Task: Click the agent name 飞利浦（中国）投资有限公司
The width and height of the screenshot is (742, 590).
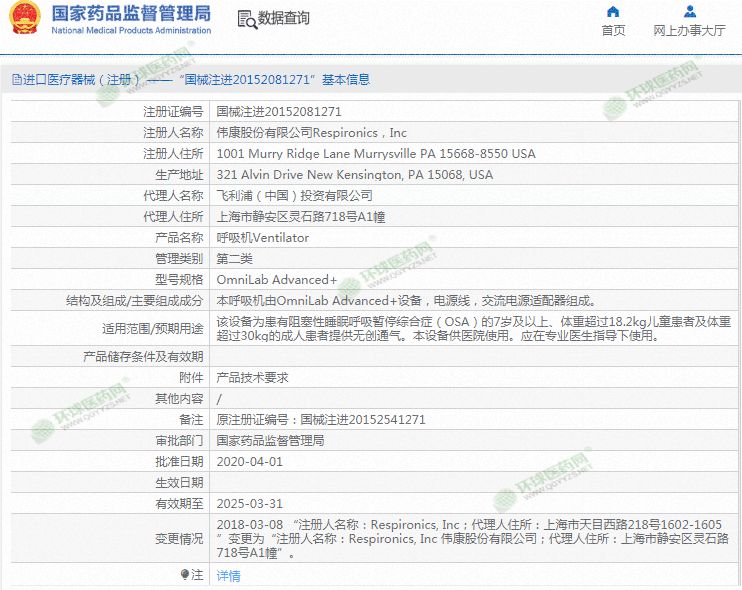Action: tap(294, 196)
